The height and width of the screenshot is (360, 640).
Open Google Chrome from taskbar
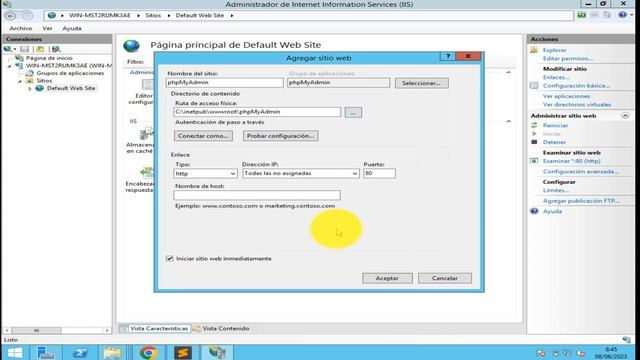(149, 353)
